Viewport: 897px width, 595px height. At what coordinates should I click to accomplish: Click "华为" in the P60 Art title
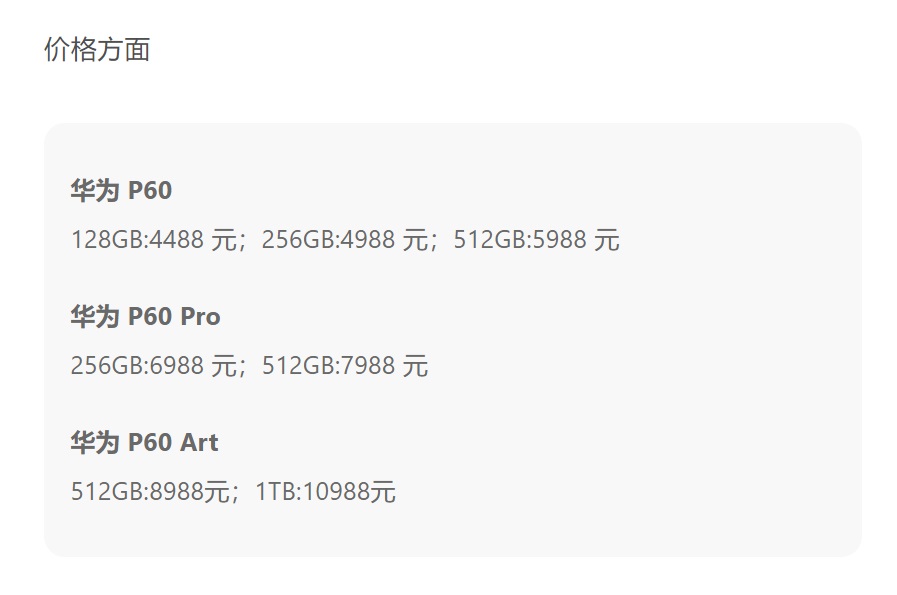point(95,442)
